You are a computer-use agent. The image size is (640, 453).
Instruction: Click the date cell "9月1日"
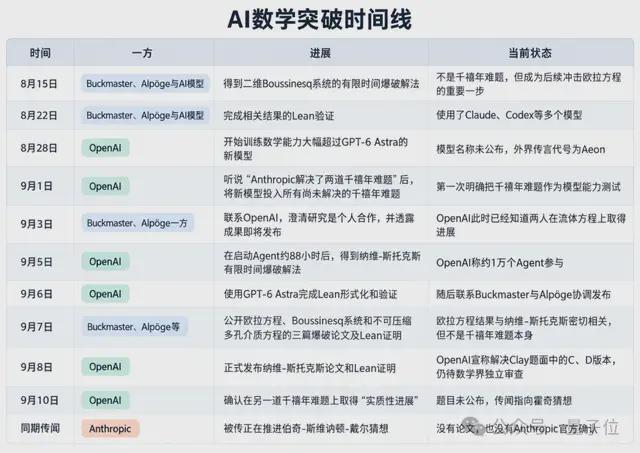pos(36,186)
